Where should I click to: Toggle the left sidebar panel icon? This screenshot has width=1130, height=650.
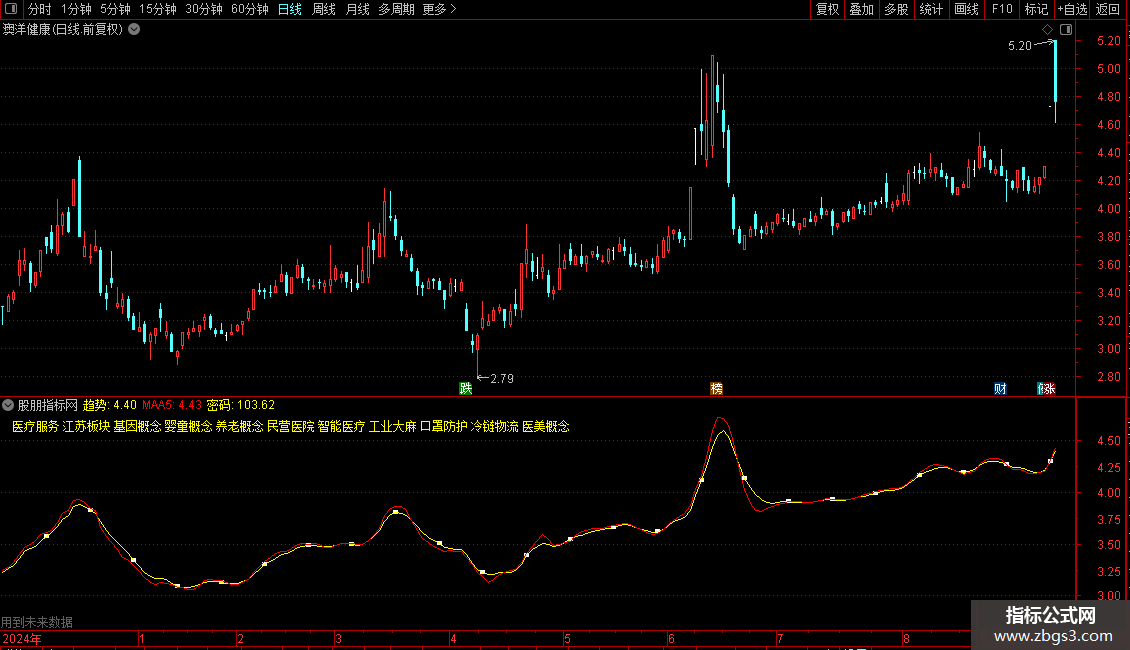click(x=11, y=9)
